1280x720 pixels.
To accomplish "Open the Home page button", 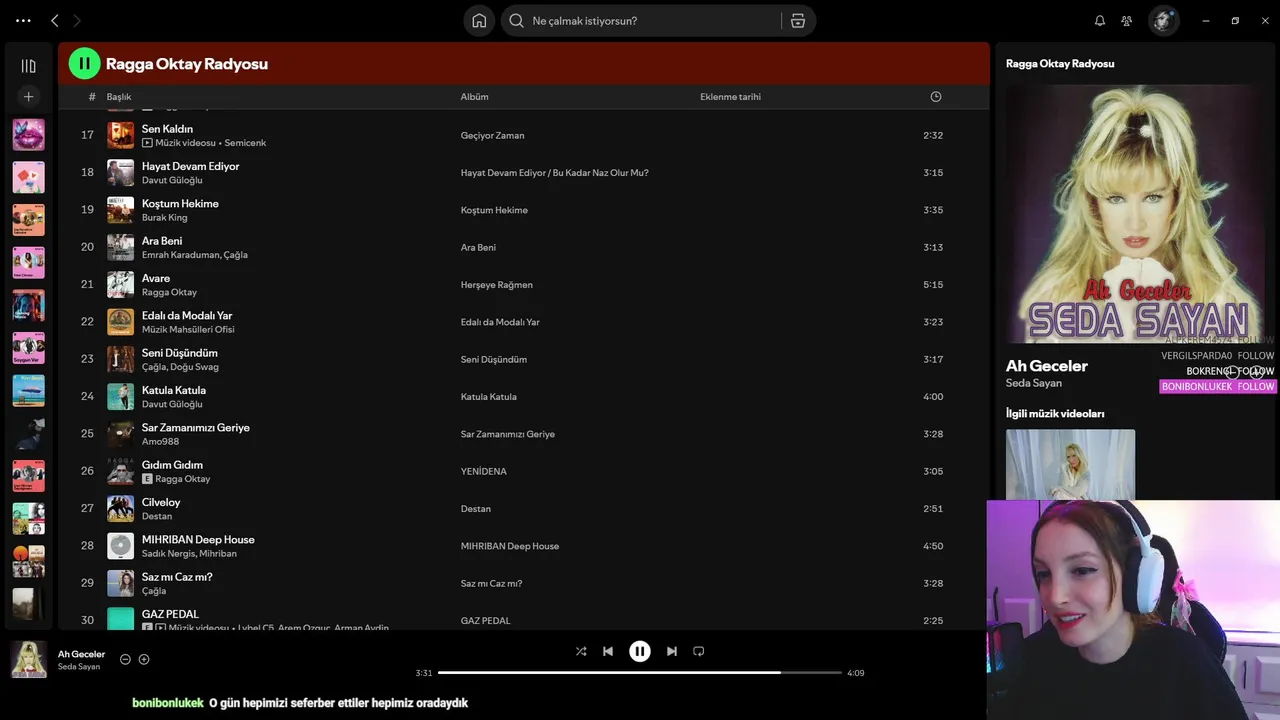I will pyautogui.click(x=479, y=21).
